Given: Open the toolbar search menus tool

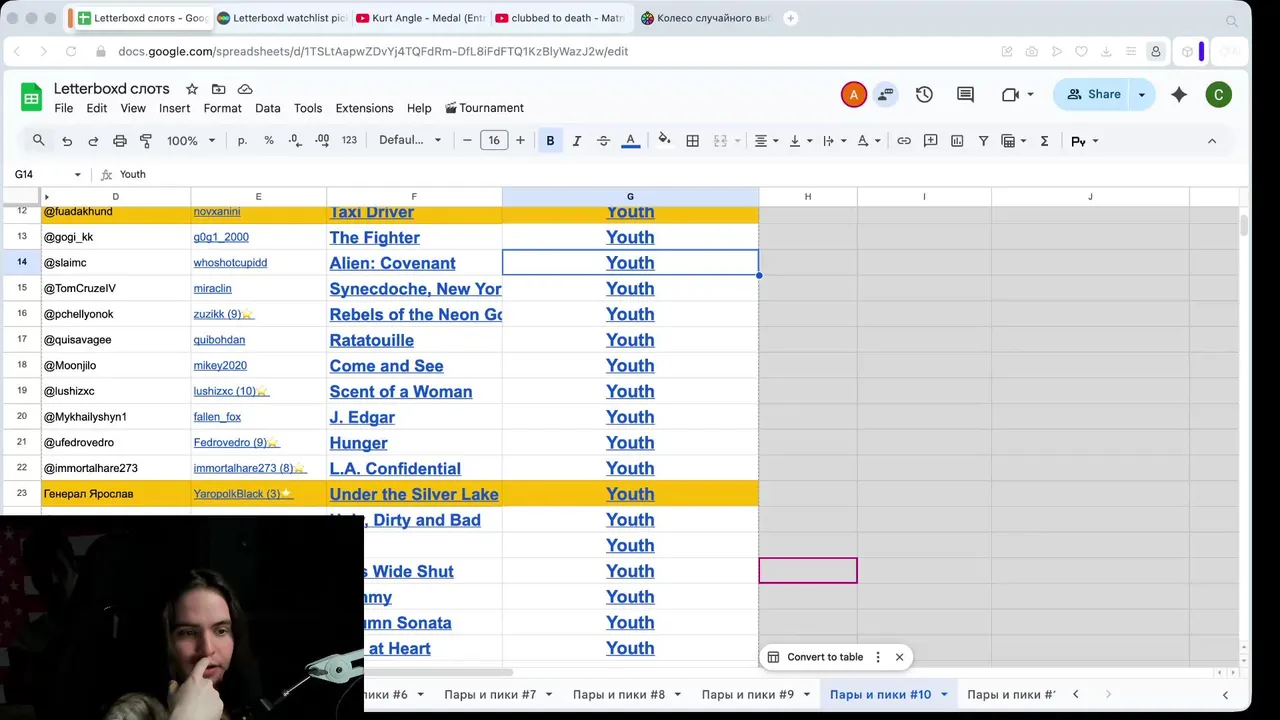Looking at the screenshot, I should 38,141.
